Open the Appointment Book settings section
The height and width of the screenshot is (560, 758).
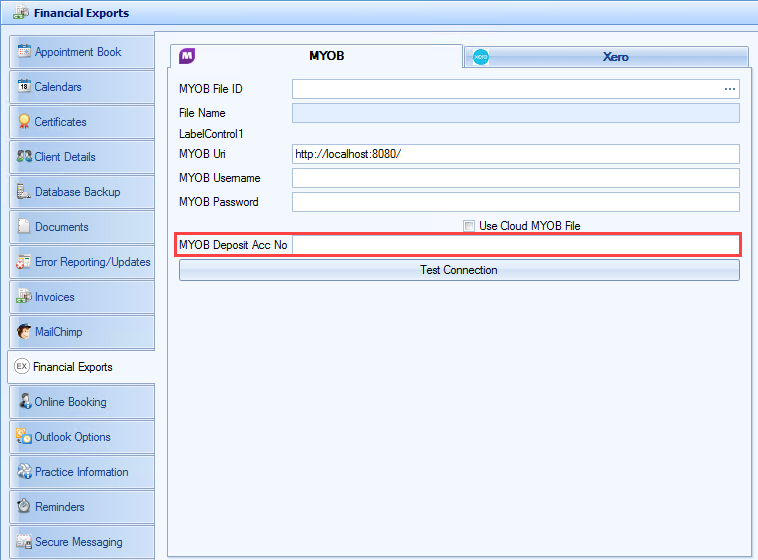coord(82,52)
